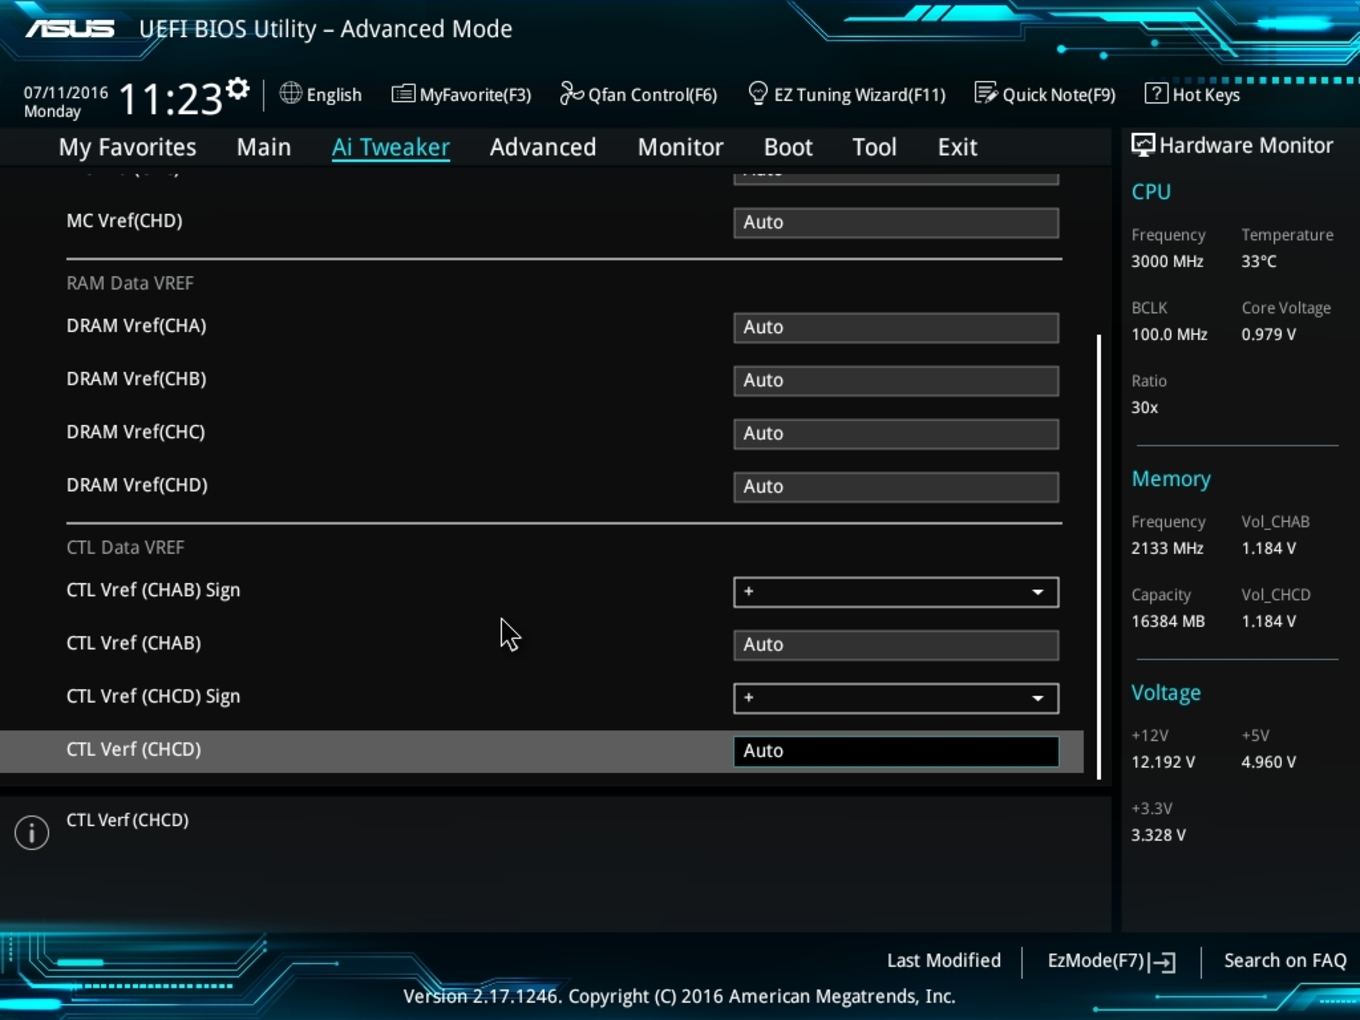
Task: Show Hot Keys question-mark icon
Action: pyautogui.click(x=1156, y=93)
